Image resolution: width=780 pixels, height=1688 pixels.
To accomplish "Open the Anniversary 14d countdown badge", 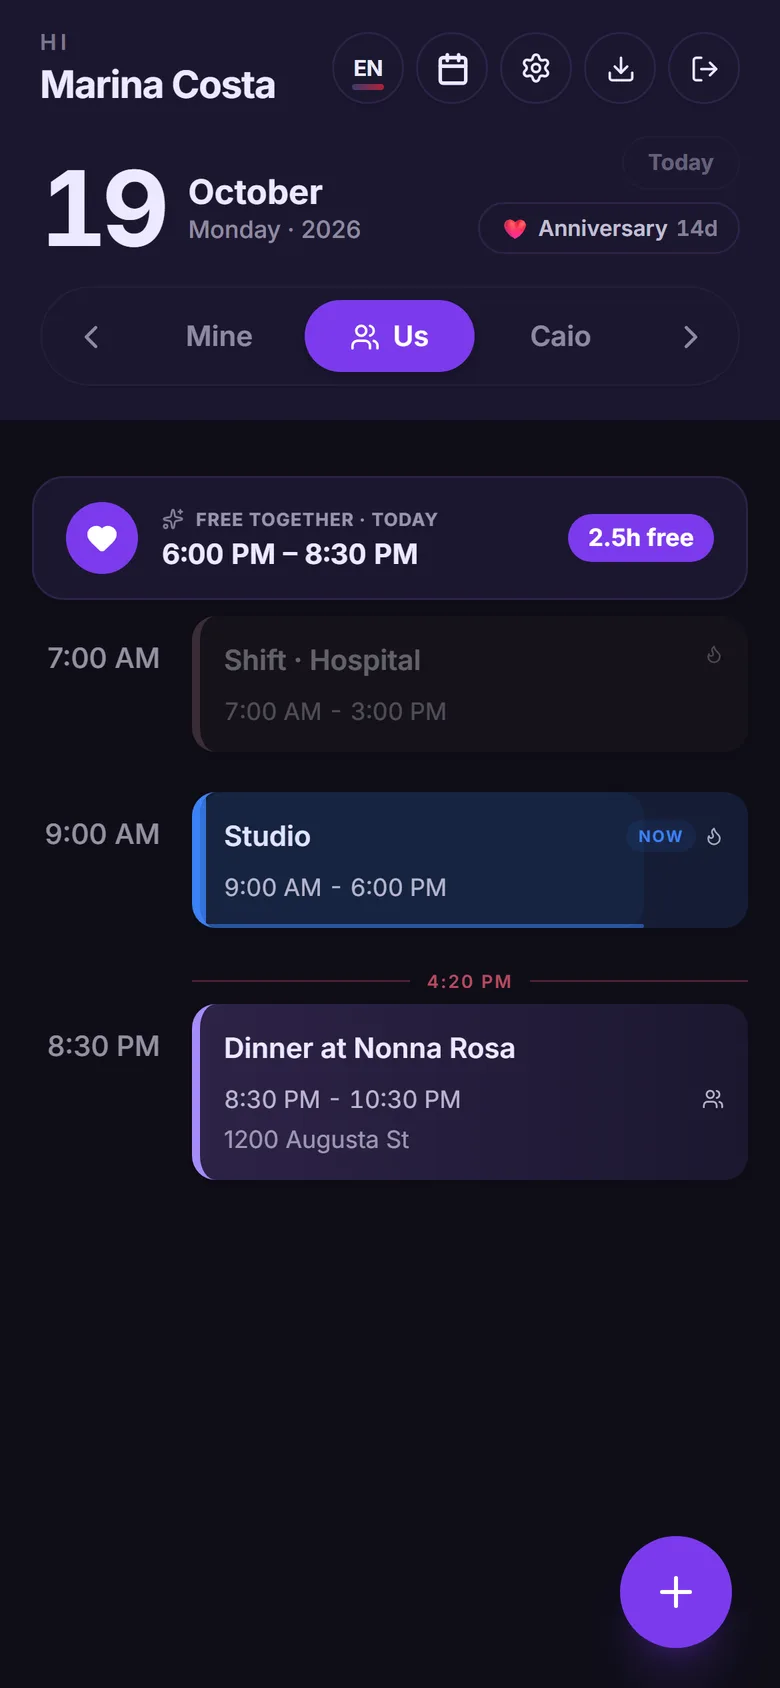I will (609, 228).
